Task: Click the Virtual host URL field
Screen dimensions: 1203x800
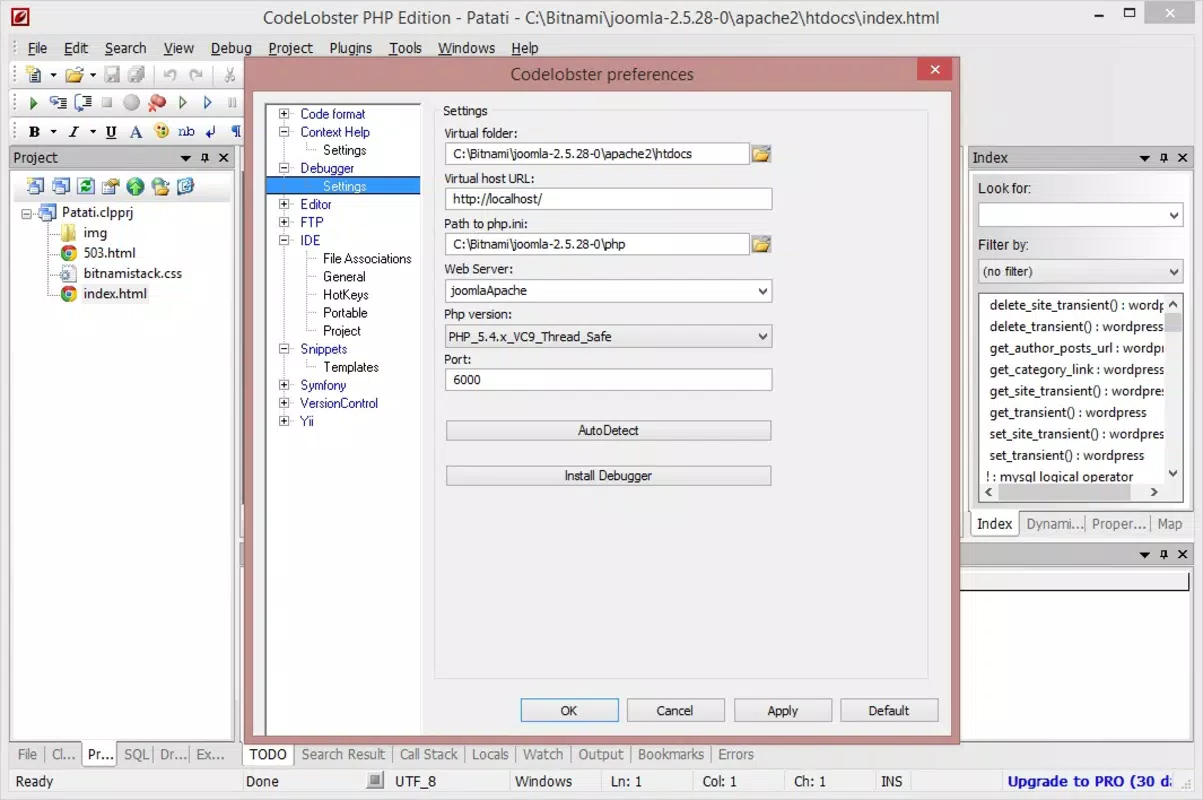Action: pos(608,199)
